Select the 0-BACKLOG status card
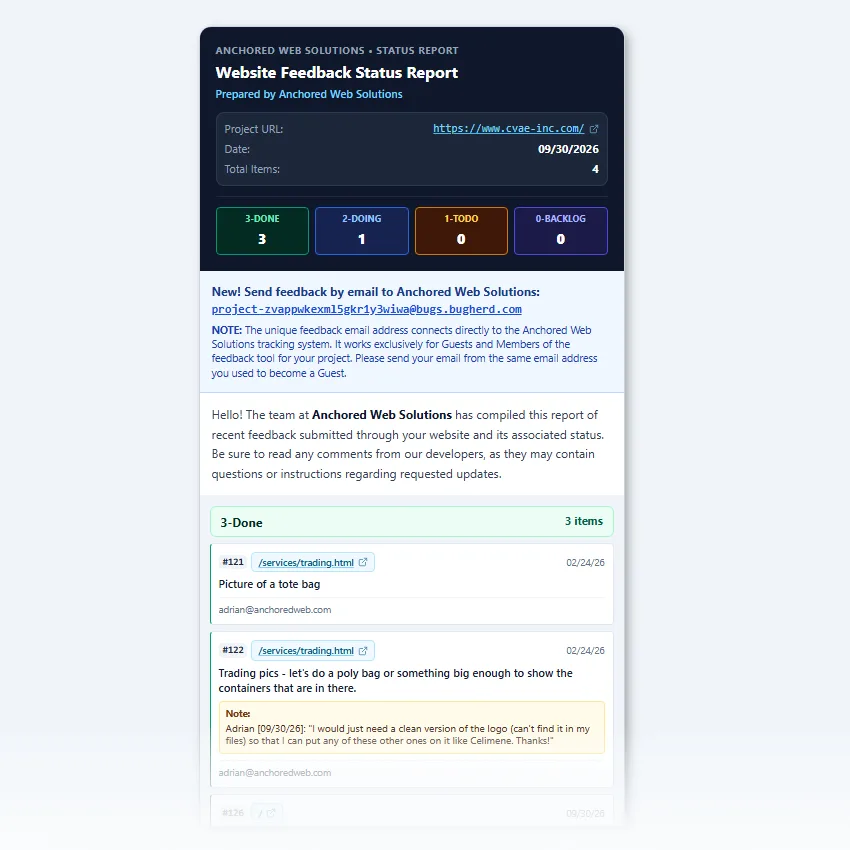The height and width of the screenshot is (850, 850). [561, 231]
